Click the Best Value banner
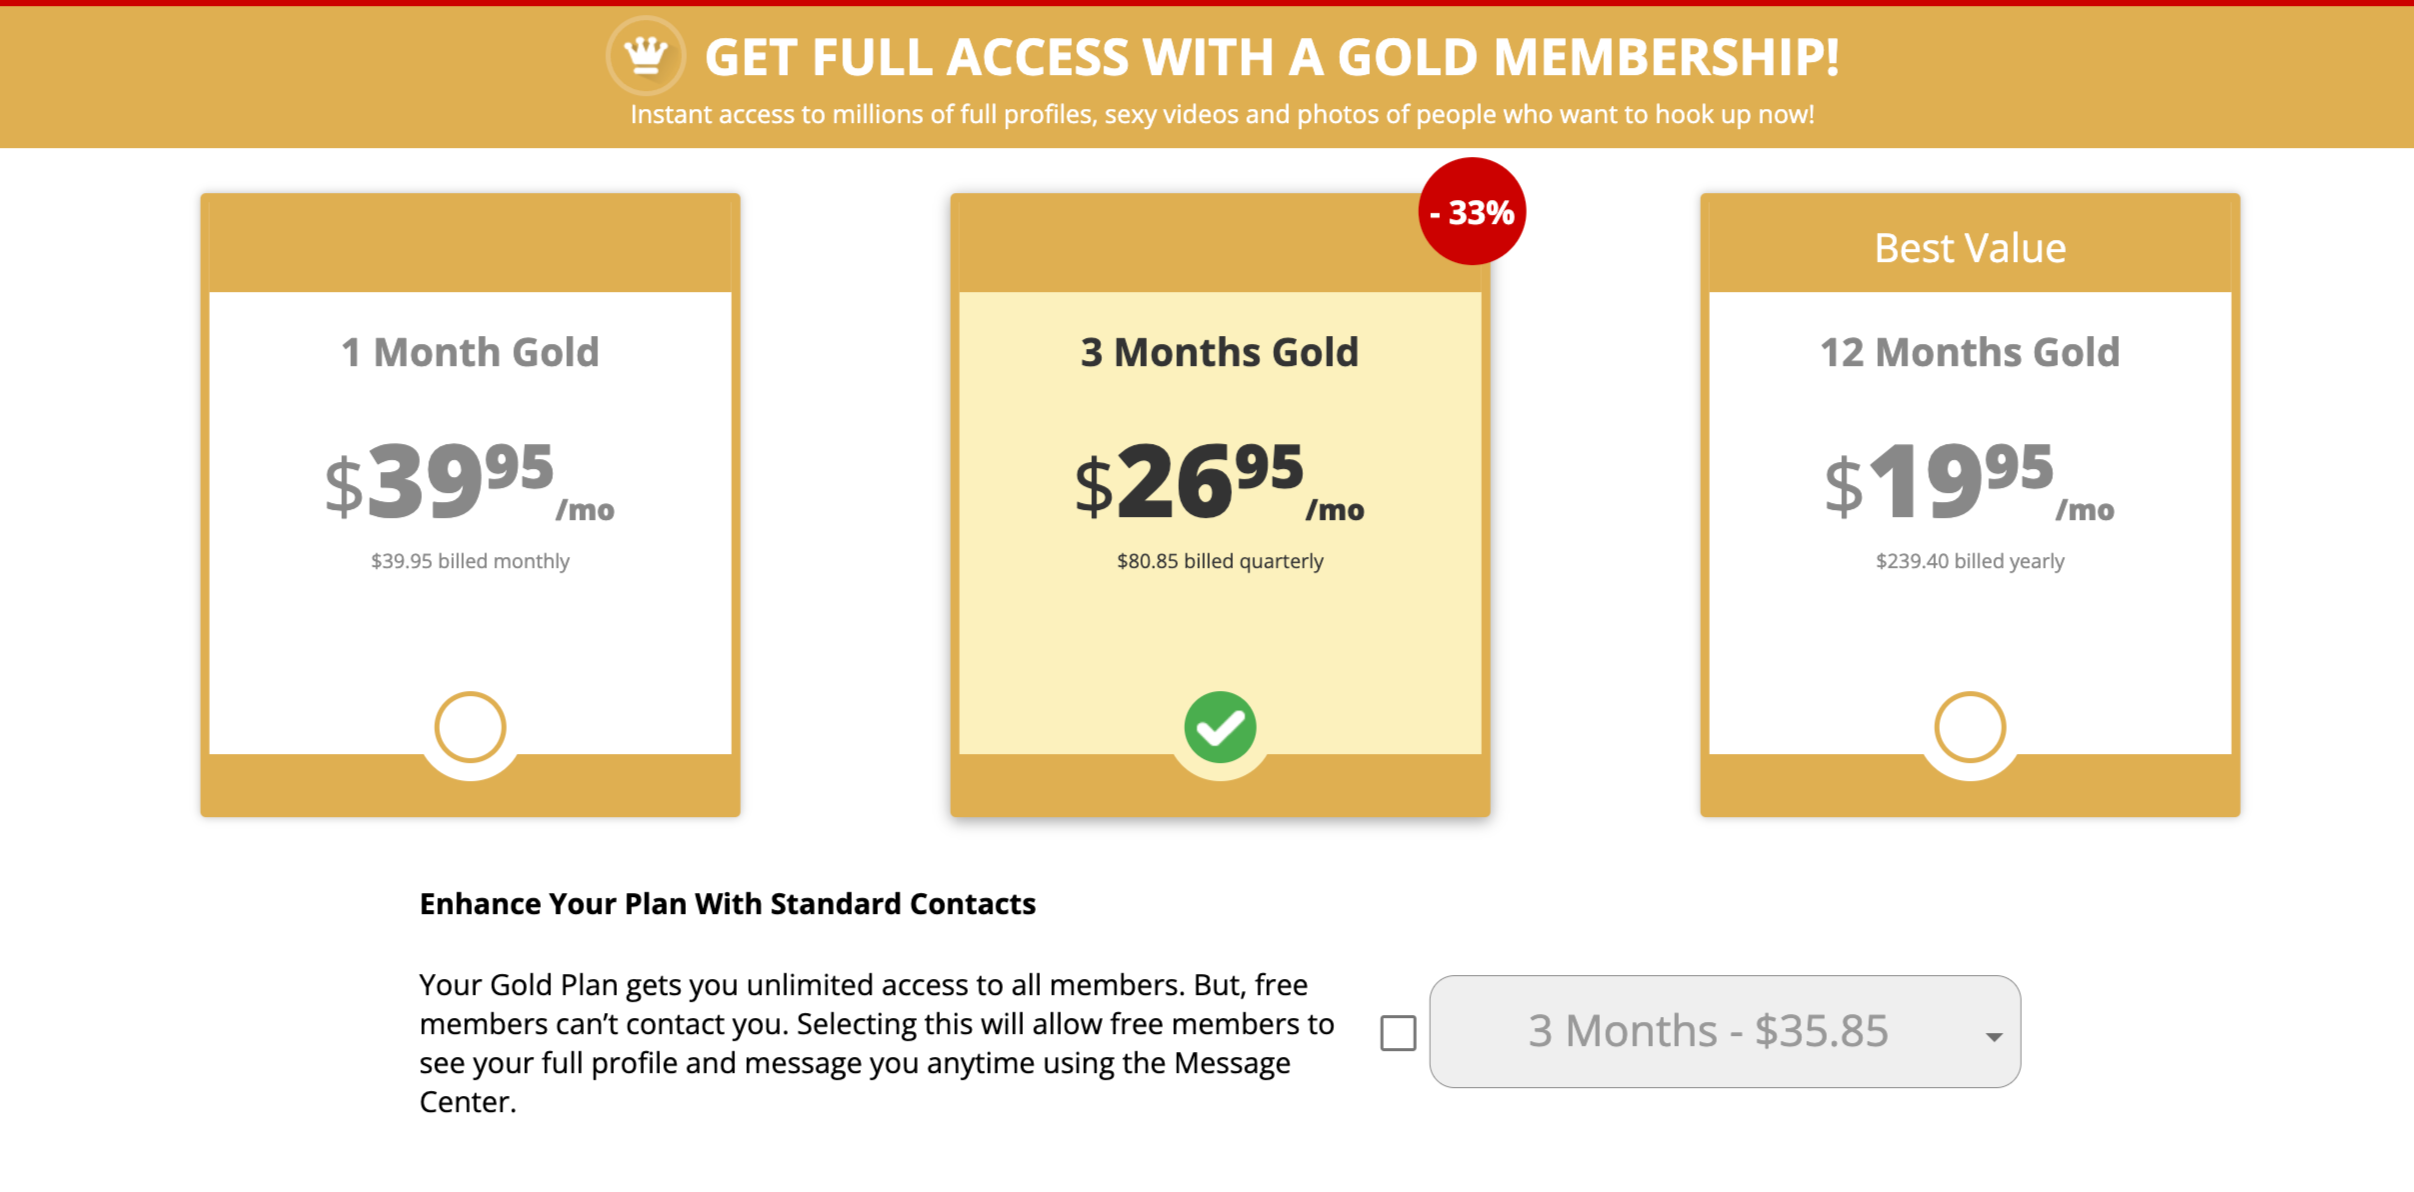 coord(1969,246)
